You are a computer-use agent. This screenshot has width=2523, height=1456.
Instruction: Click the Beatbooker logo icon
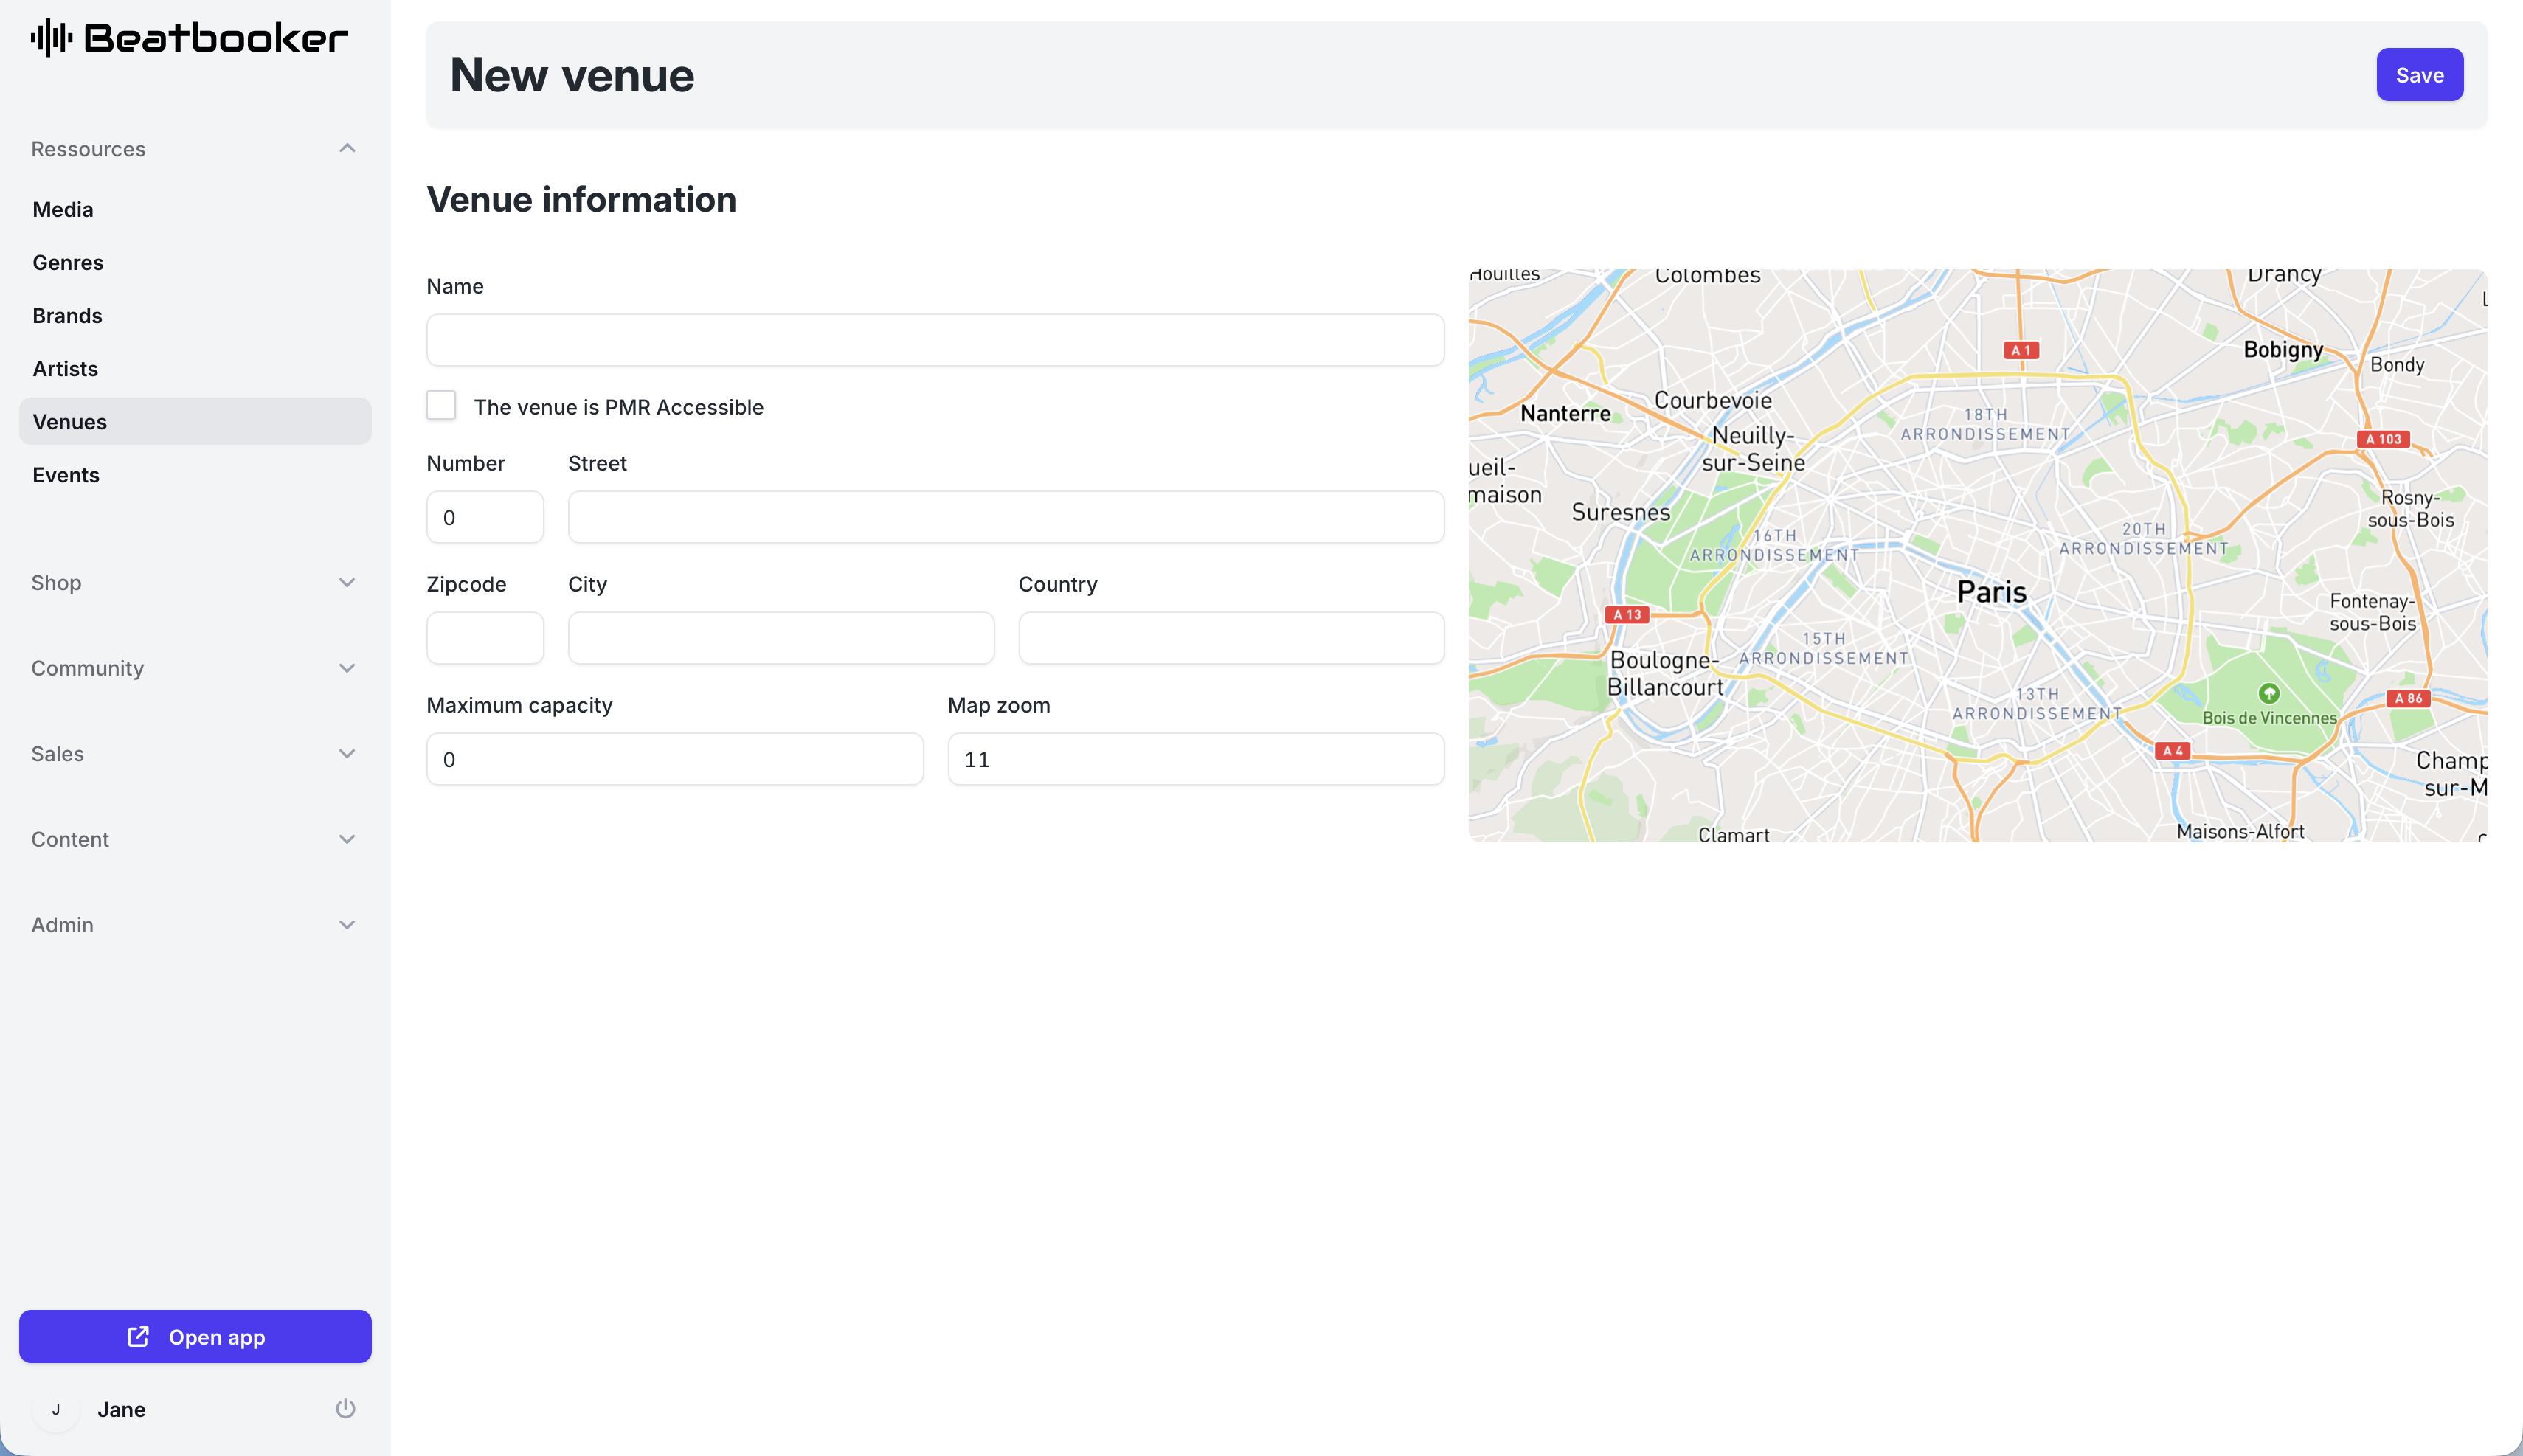[x=52, y=38]
